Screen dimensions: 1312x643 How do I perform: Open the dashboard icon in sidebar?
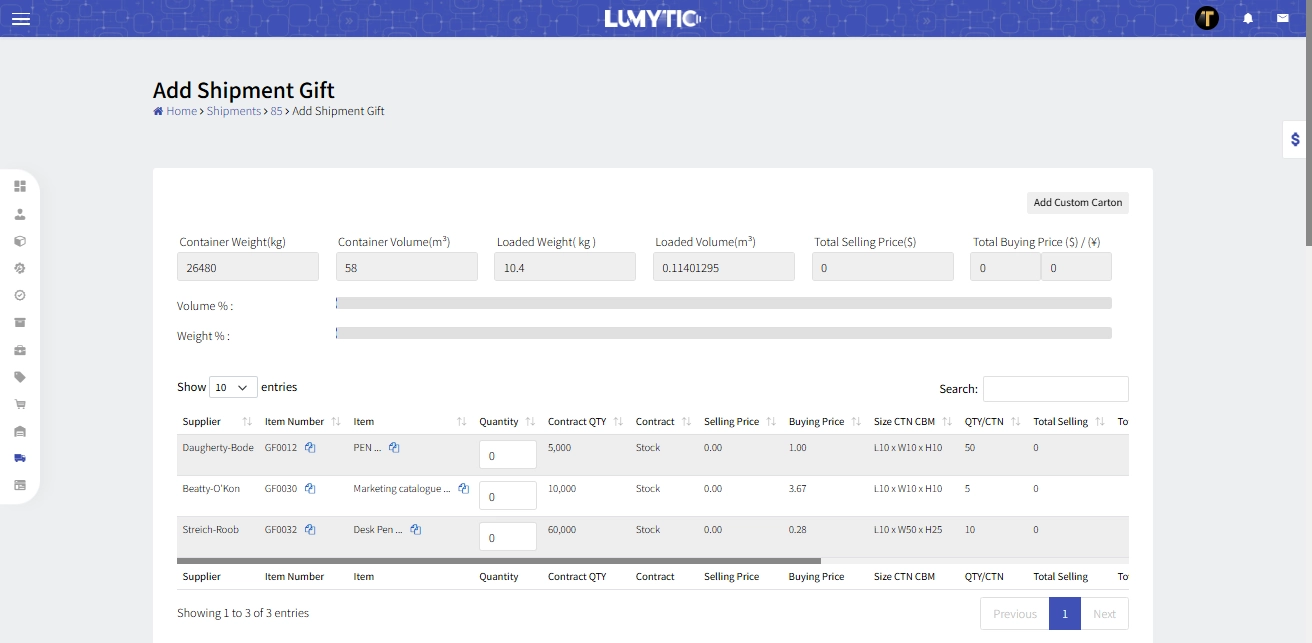click(x=20, y=186)
